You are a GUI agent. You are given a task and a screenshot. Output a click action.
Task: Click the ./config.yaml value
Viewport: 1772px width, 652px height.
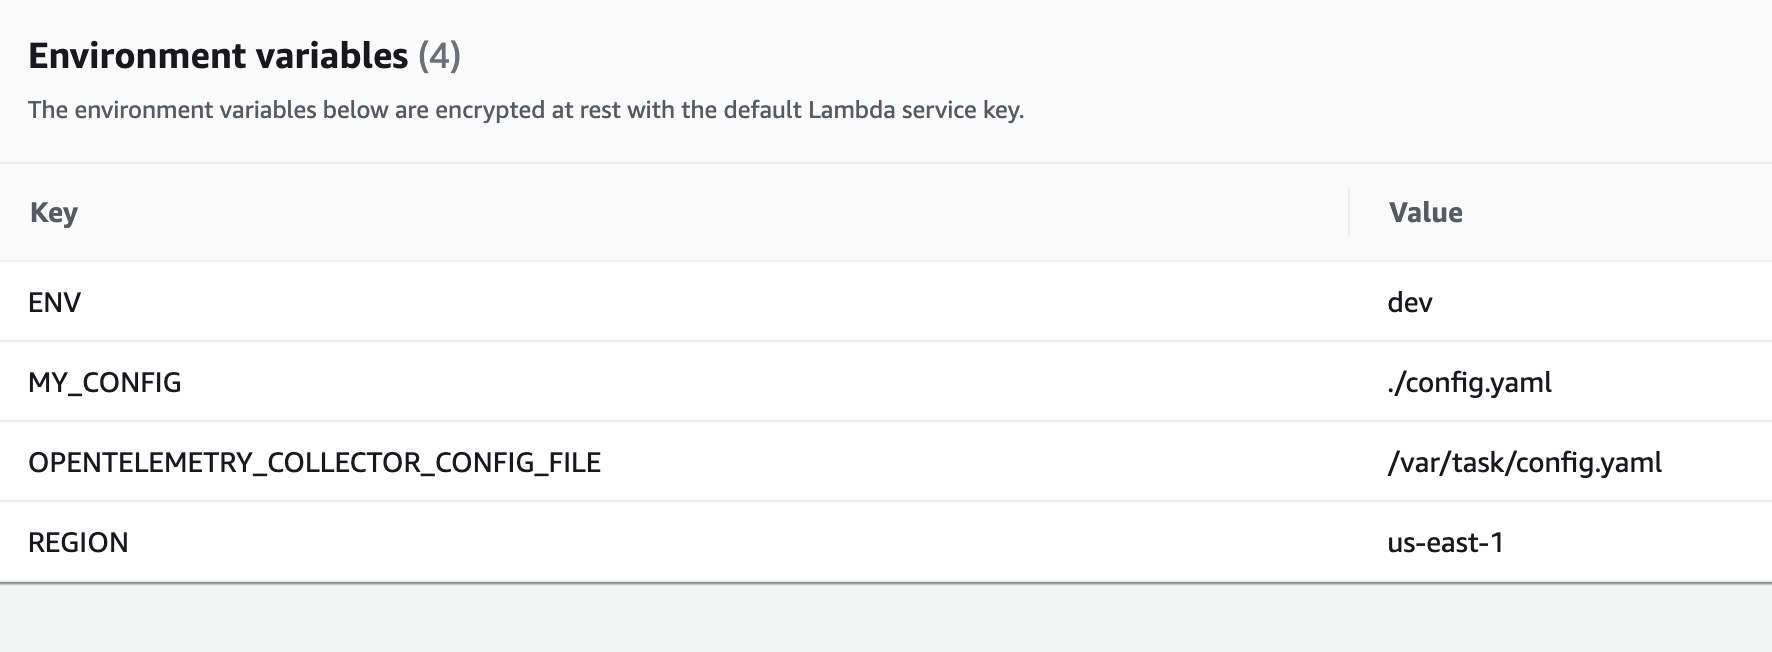tap(1469, 382)
